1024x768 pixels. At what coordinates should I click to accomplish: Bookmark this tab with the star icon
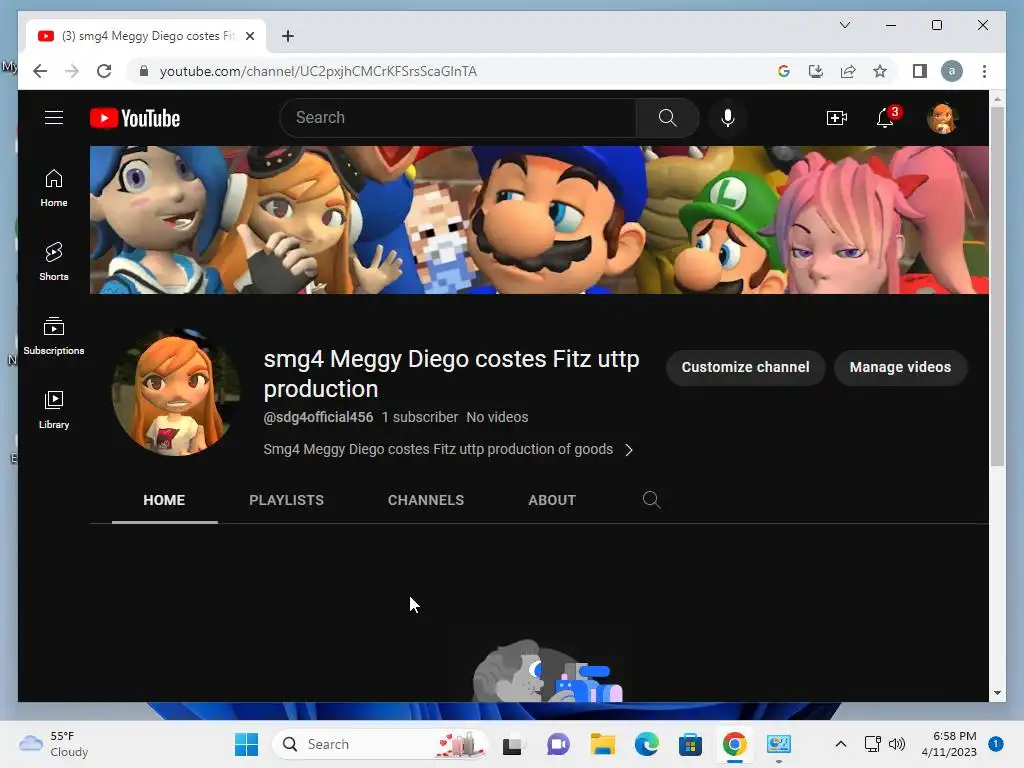(x=880, y=71)
